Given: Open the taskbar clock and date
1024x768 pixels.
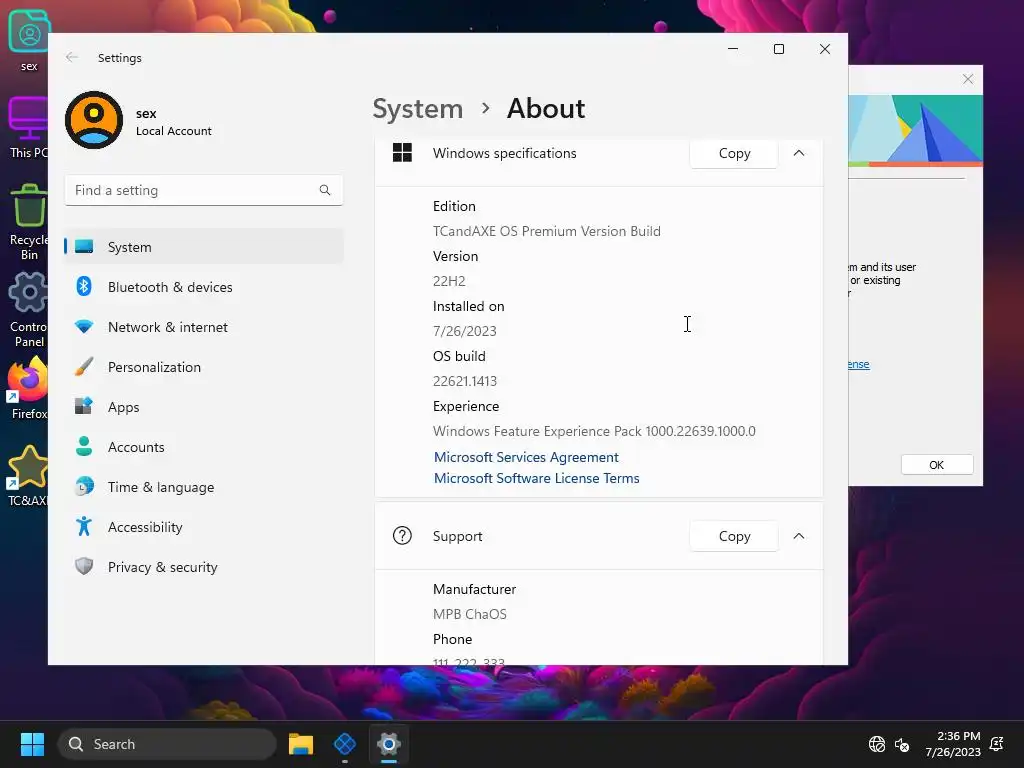Looking at the screenshot, I should 953,744.
